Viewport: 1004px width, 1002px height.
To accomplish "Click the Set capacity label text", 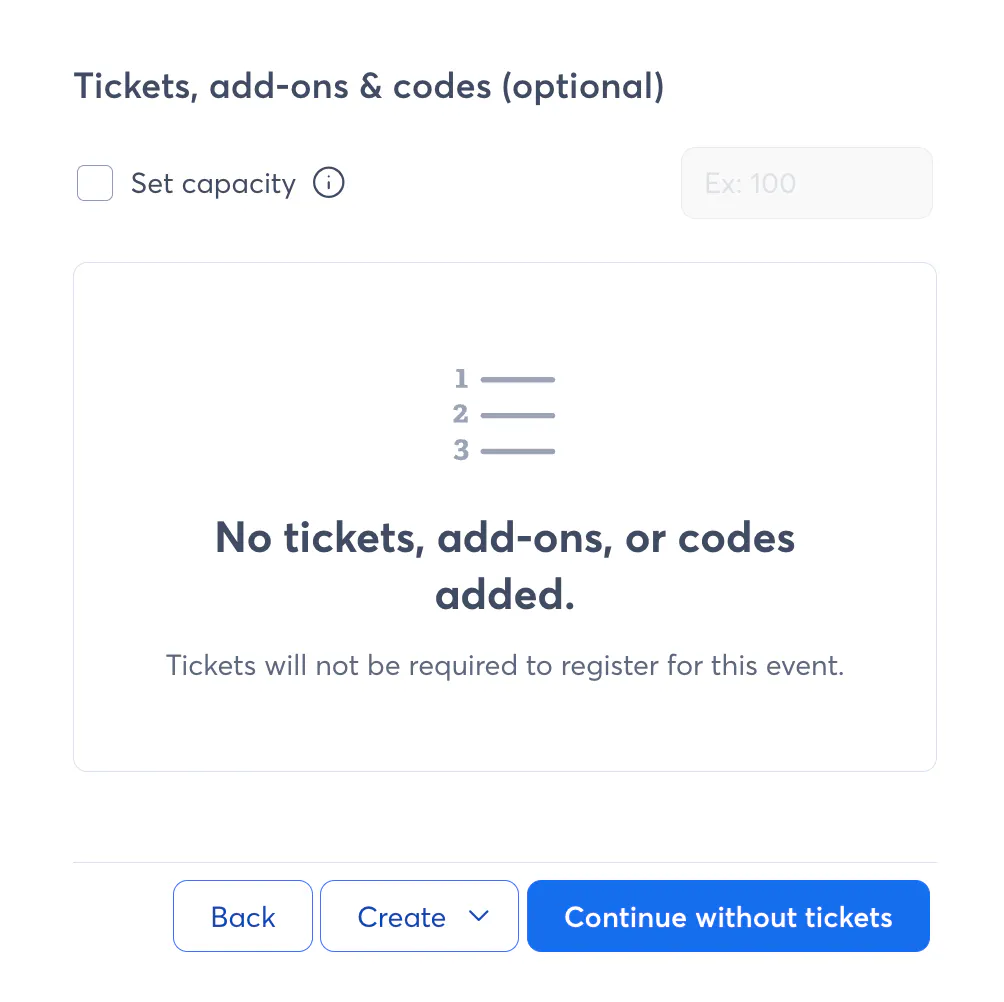I will pyautogui.click(x=213, y=184).
